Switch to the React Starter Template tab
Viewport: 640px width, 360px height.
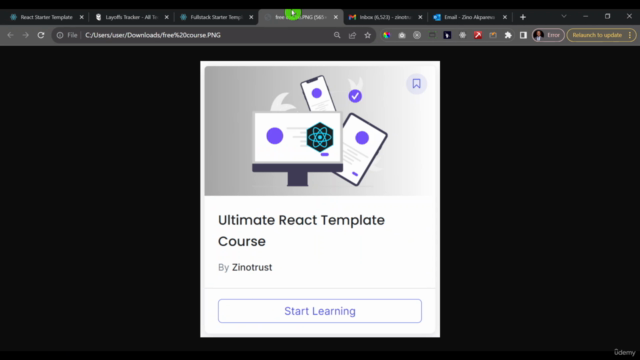click(x=43, y=17)
